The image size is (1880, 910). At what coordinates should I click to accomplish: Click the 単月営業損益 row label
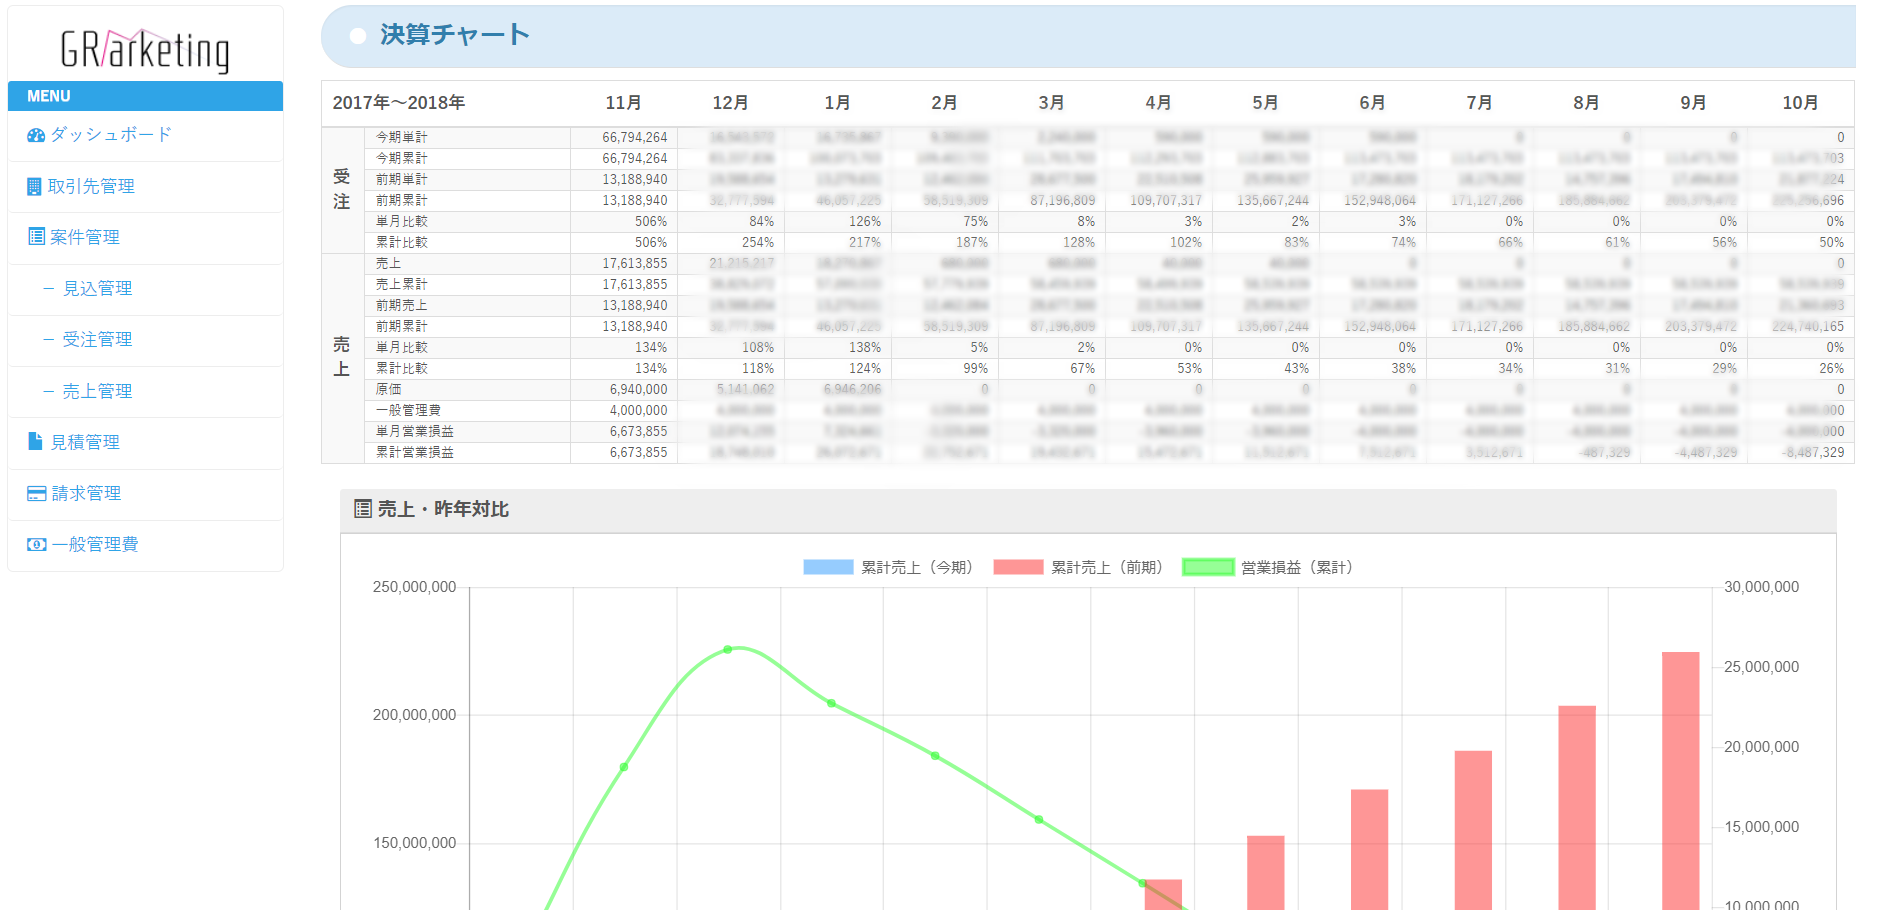414,431
